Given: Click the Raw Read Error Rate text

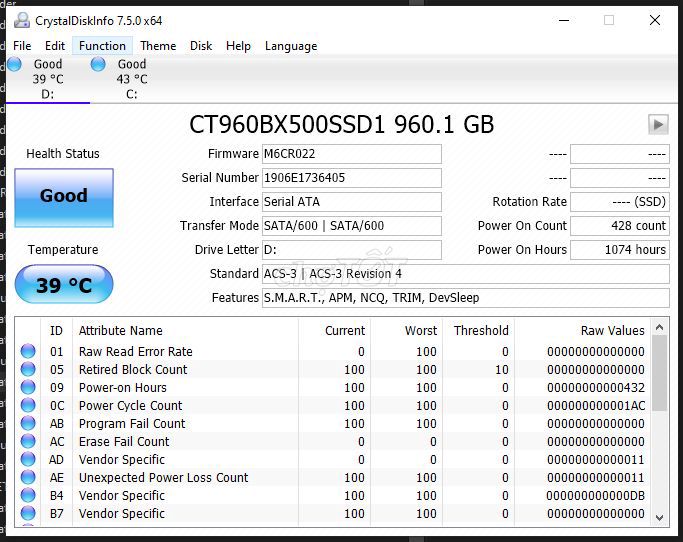Looking at the screenshot, I should pyautogui.click(x=135, y=352).
